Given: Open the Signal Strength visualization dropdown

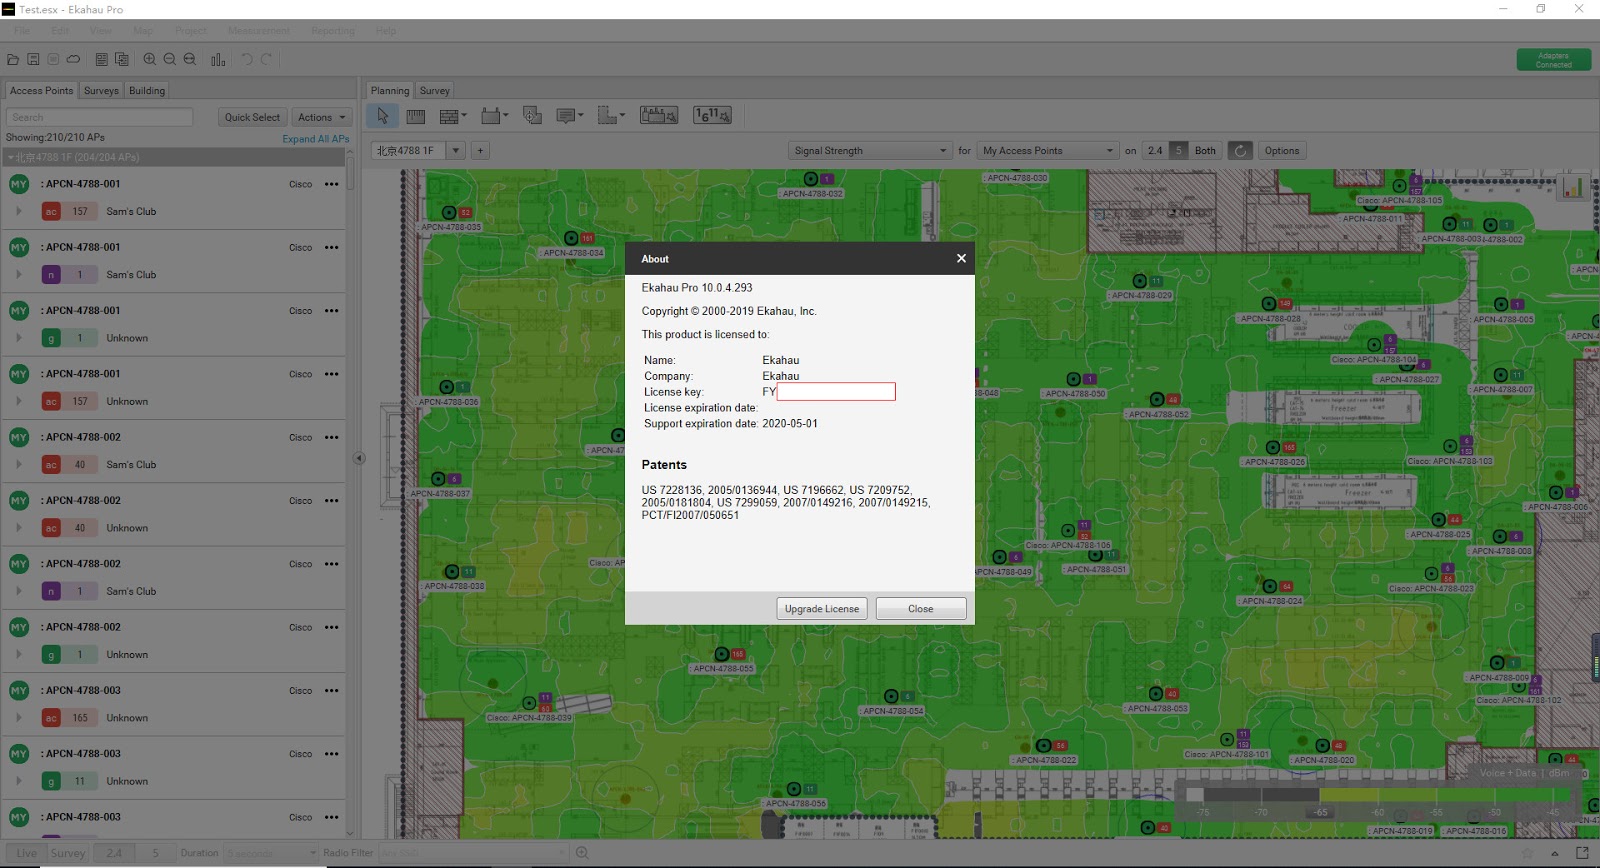Looking at the screenshot, I should pyautogui.click(x=869, y=151).
